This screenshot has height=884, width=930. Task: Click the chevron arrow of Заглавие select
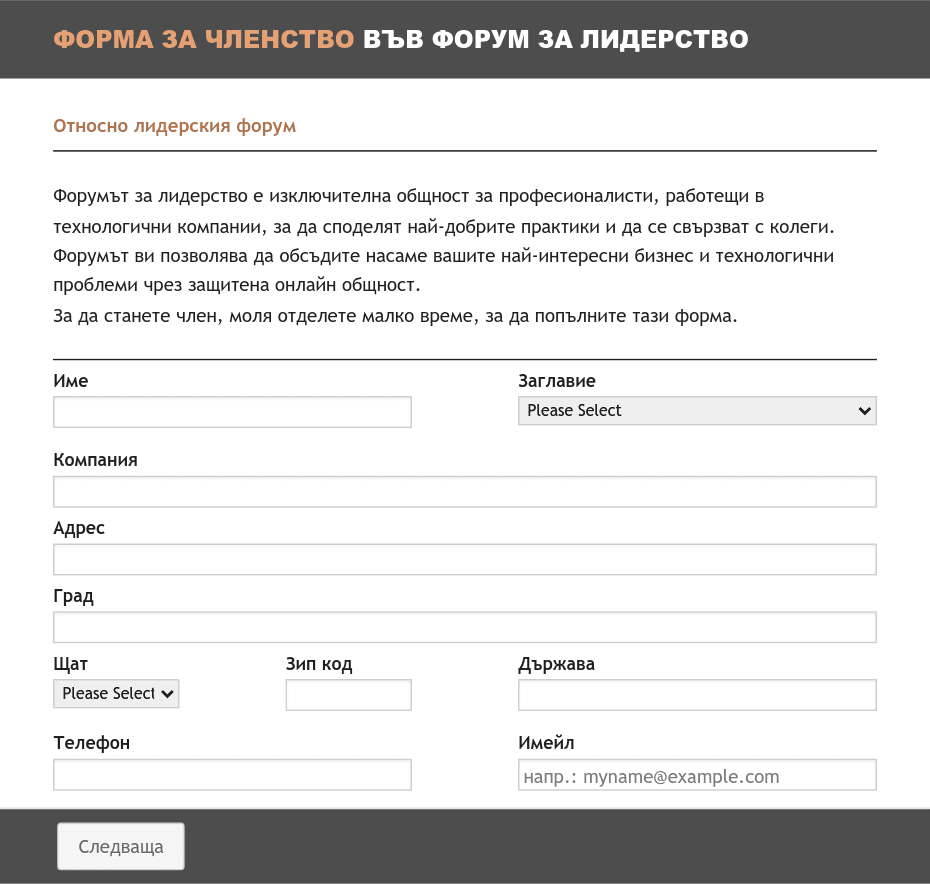click(x=864, y=411)
